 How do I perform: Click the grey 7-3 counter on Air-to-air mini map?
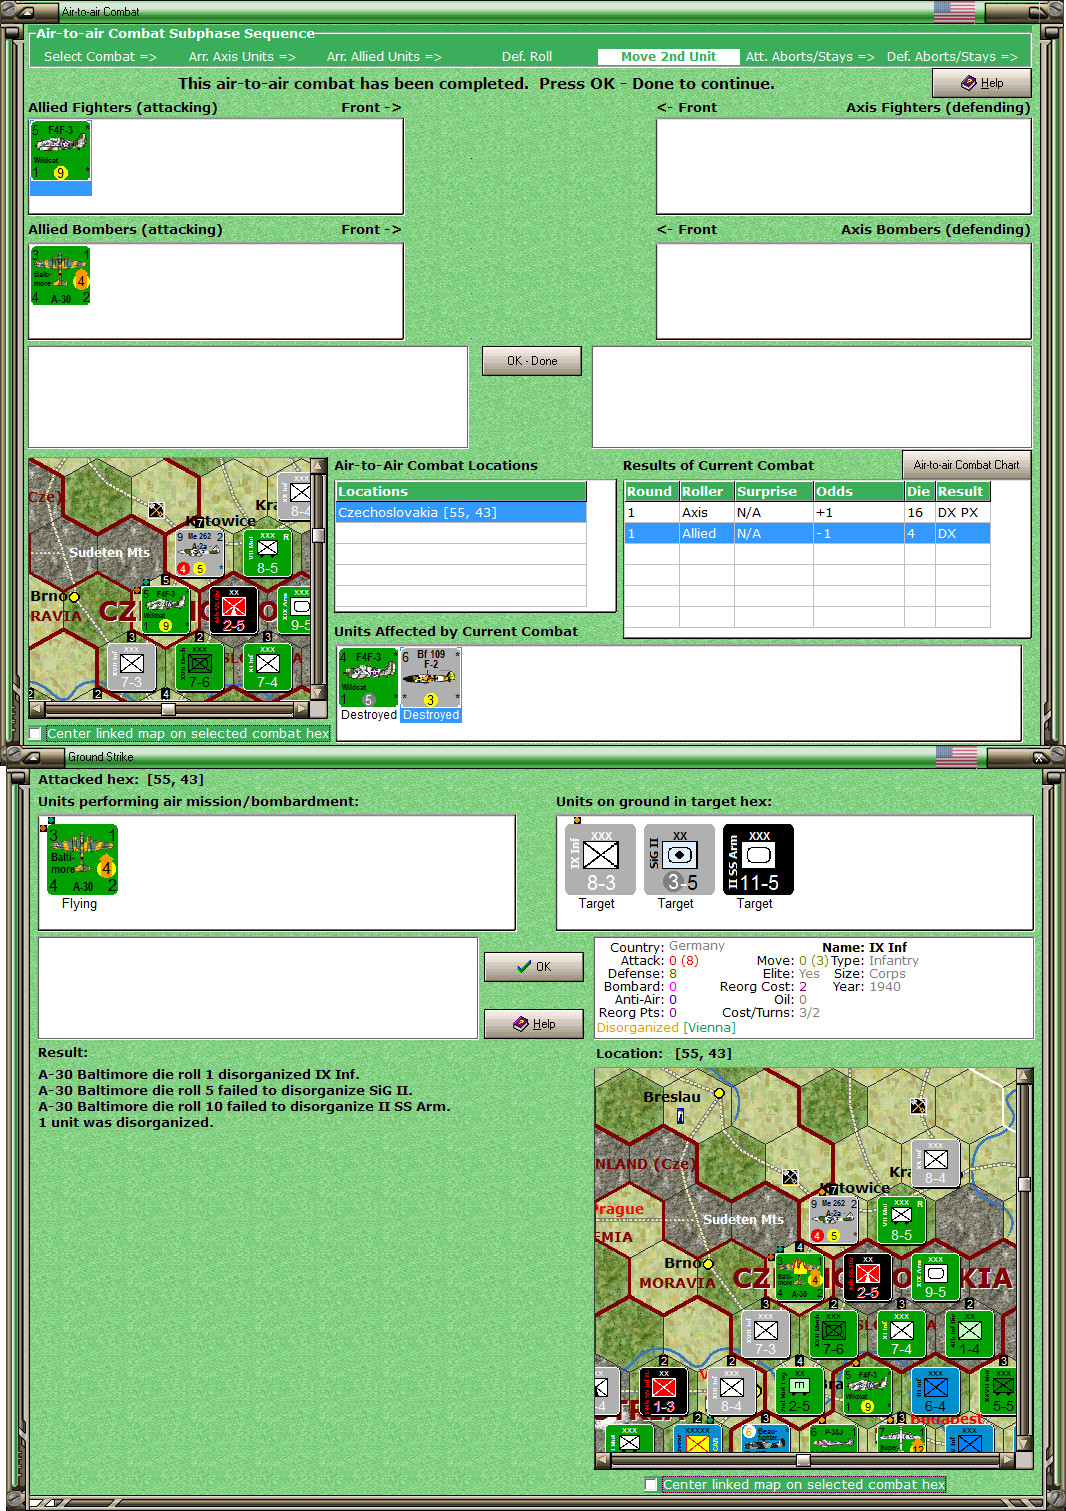132,667
